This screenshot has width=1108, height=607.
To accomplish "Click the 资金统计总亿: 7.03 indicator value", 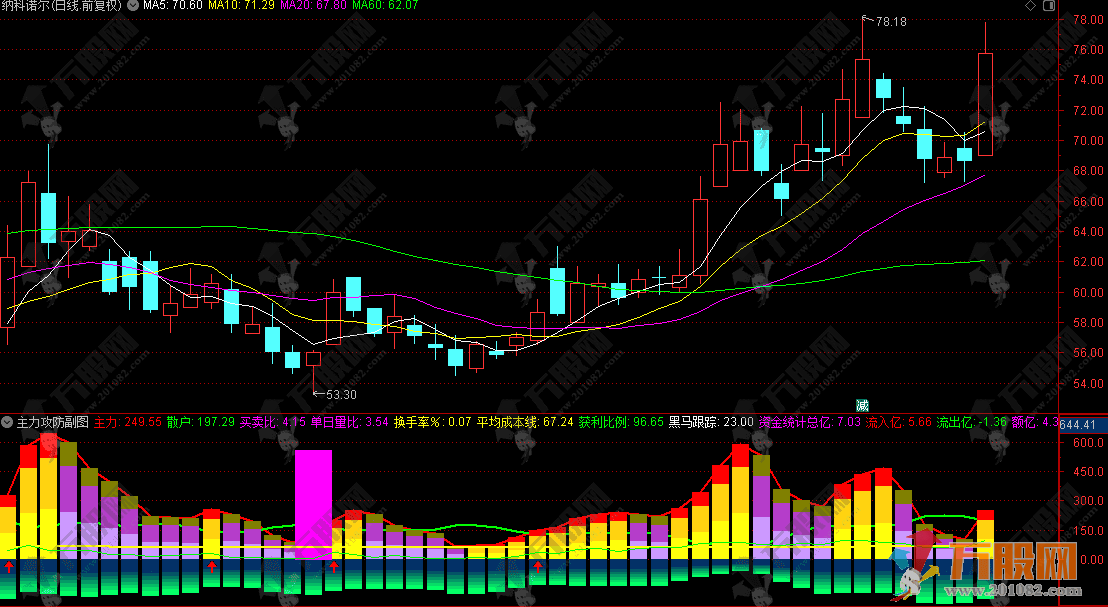I will pyautogui.click(x=810, y=423).
